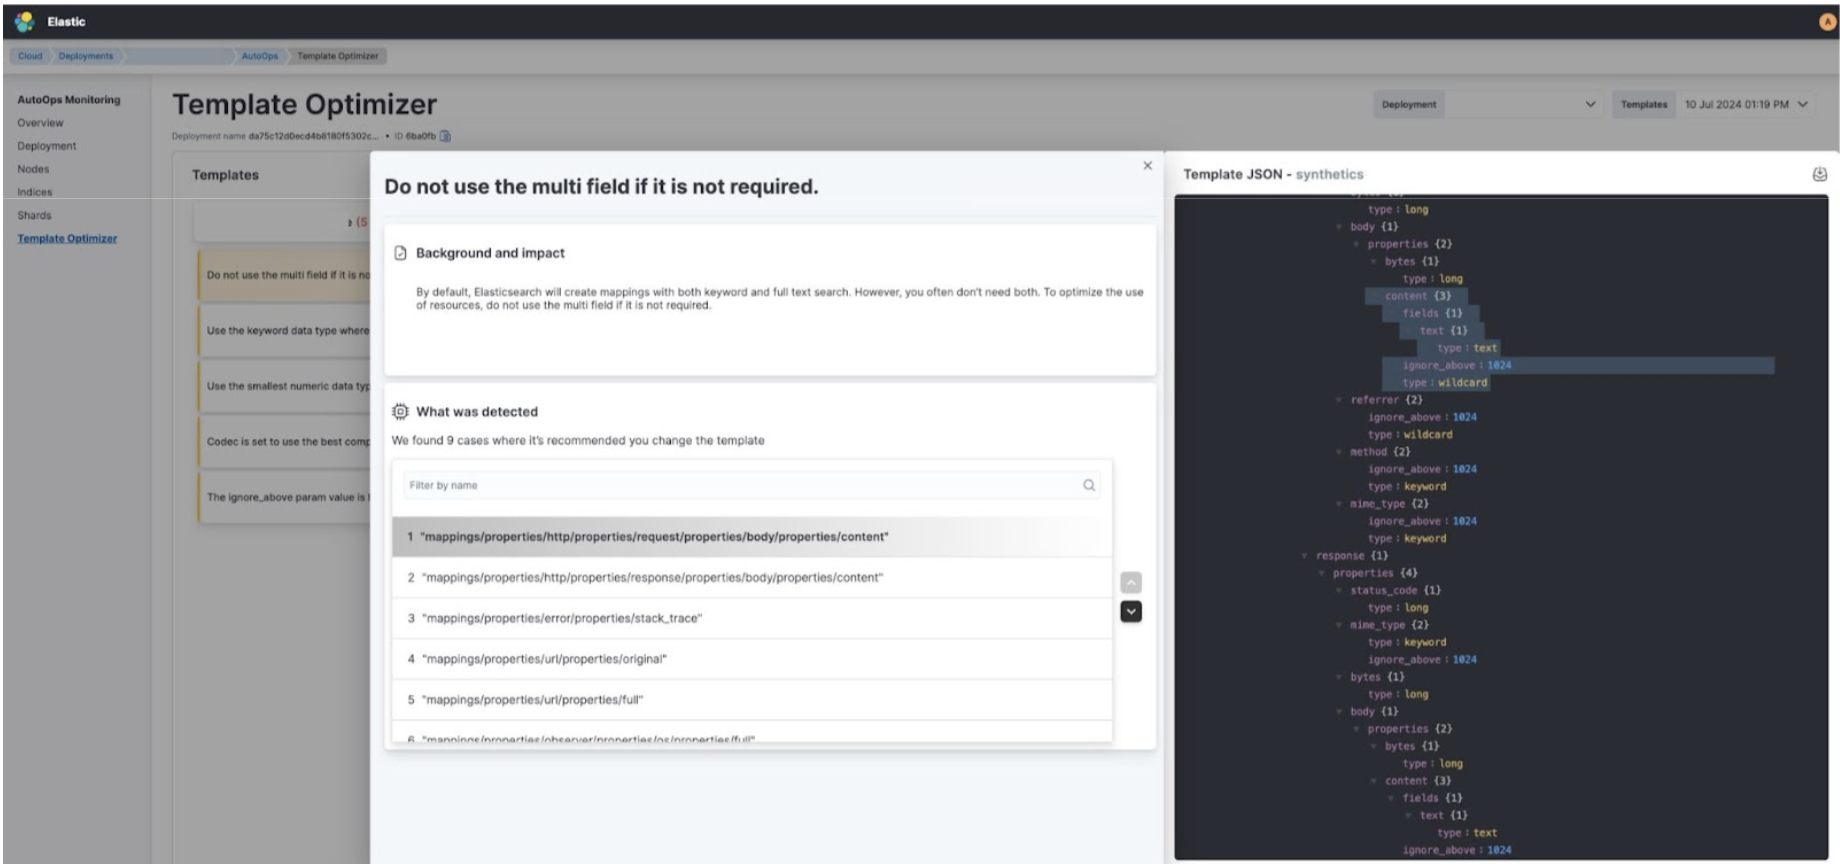Select the 'Use the keyword data type' recommendation
This screenshot has height=864, width=1840.
287,330
